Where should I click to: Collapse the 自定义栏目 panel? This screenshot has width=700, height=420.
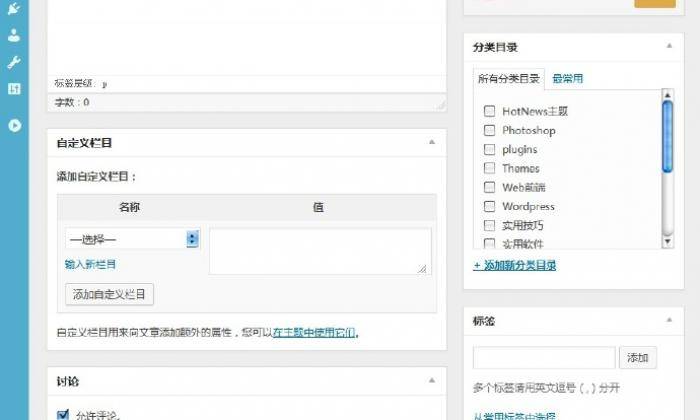click(432, 143)
